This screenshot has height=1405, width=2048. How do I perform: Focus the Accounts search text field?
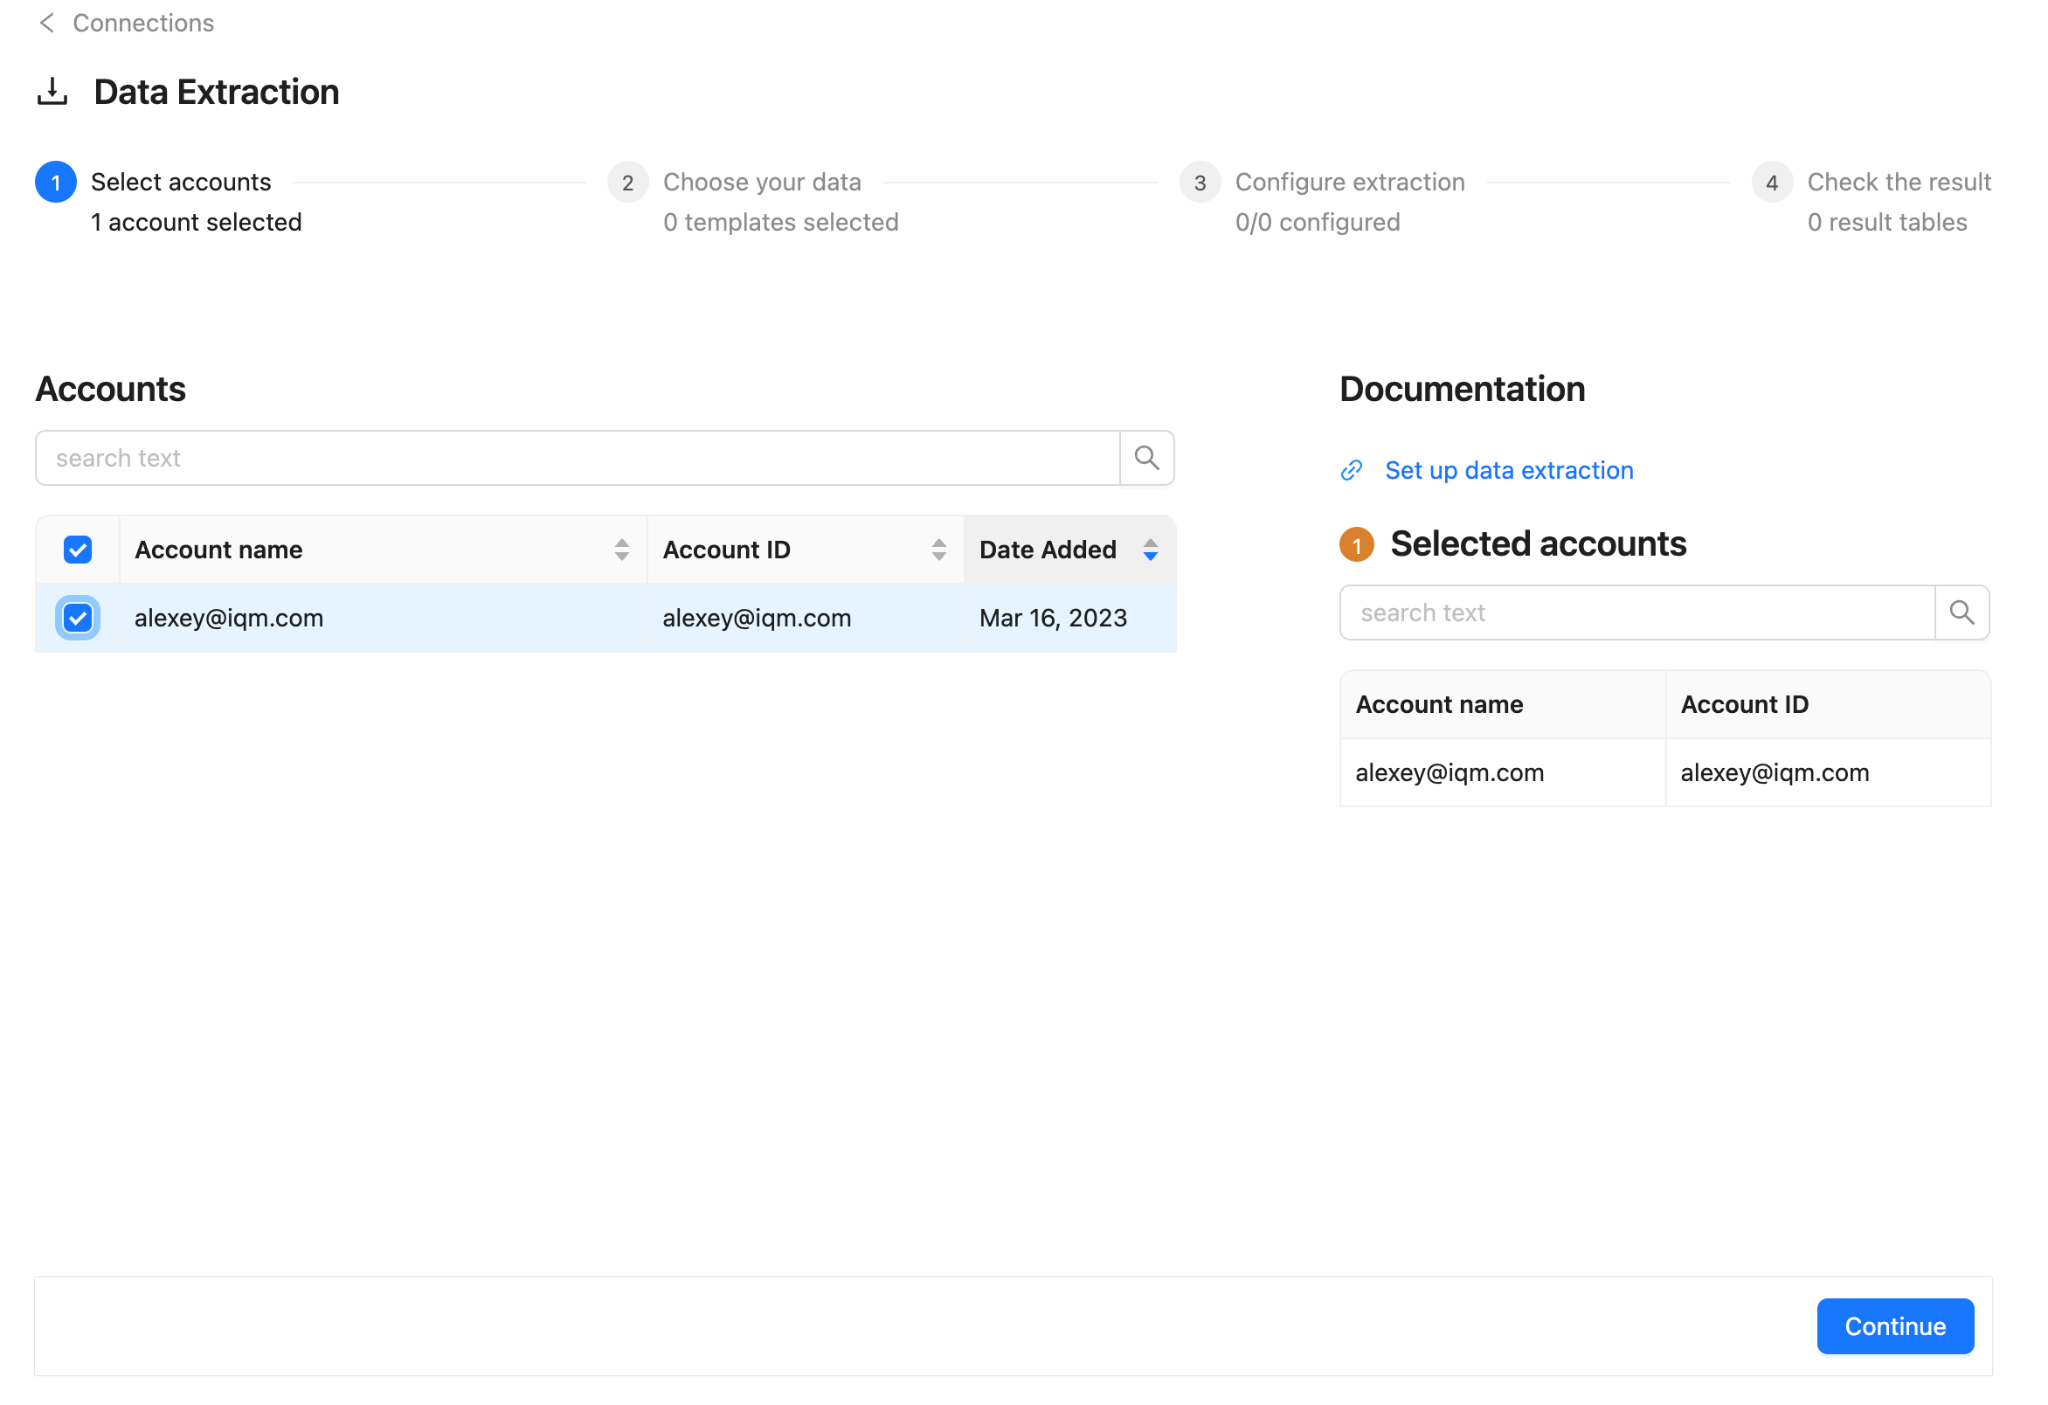pos(577,458)
